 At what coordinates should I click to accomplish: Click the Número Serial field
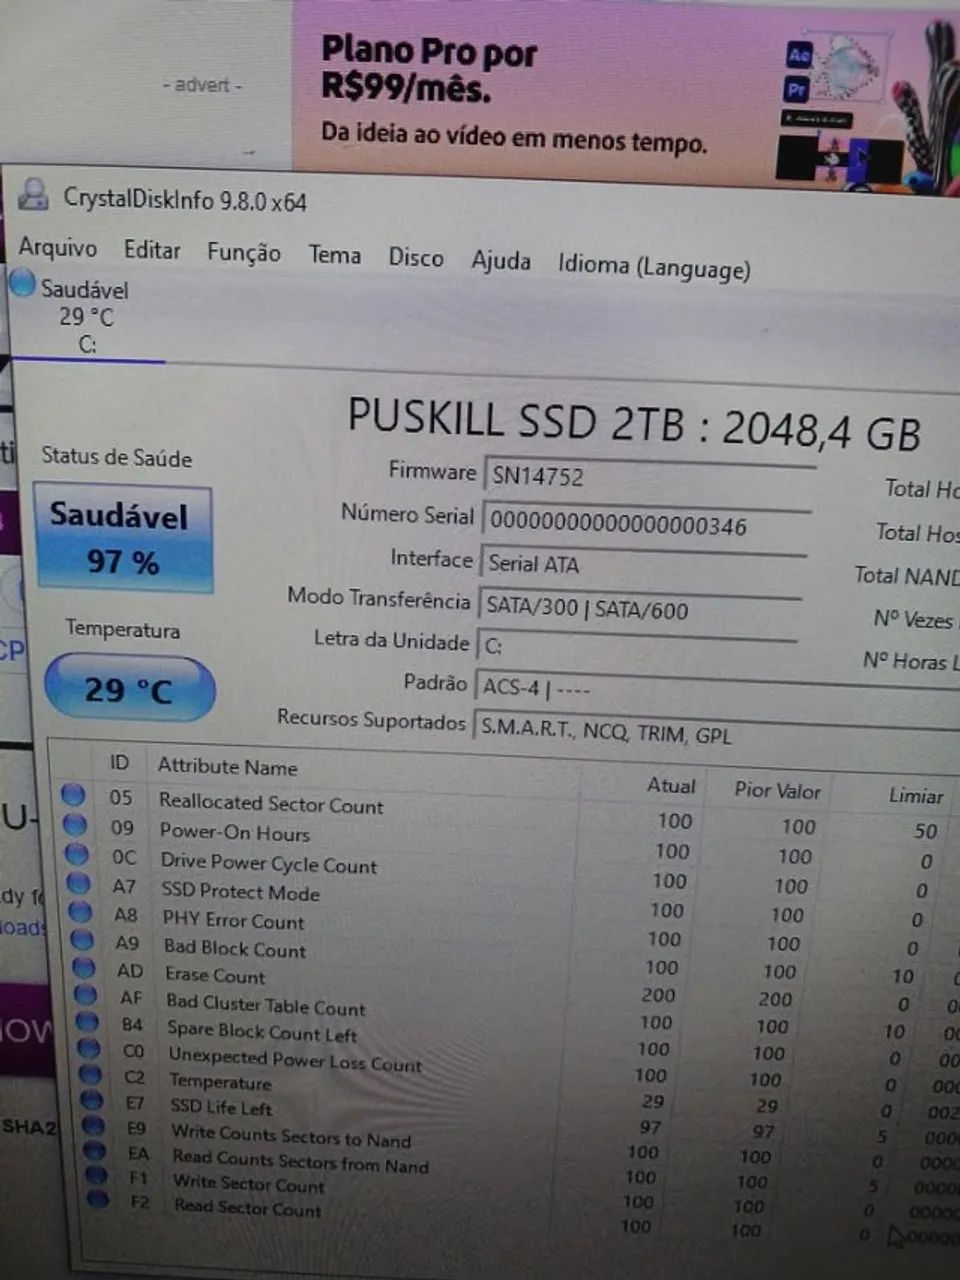[646, 524]
